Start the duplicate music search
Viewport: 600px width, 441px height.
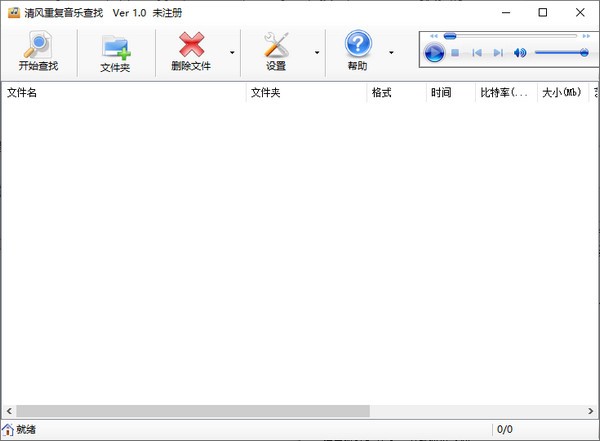(38, 52)
